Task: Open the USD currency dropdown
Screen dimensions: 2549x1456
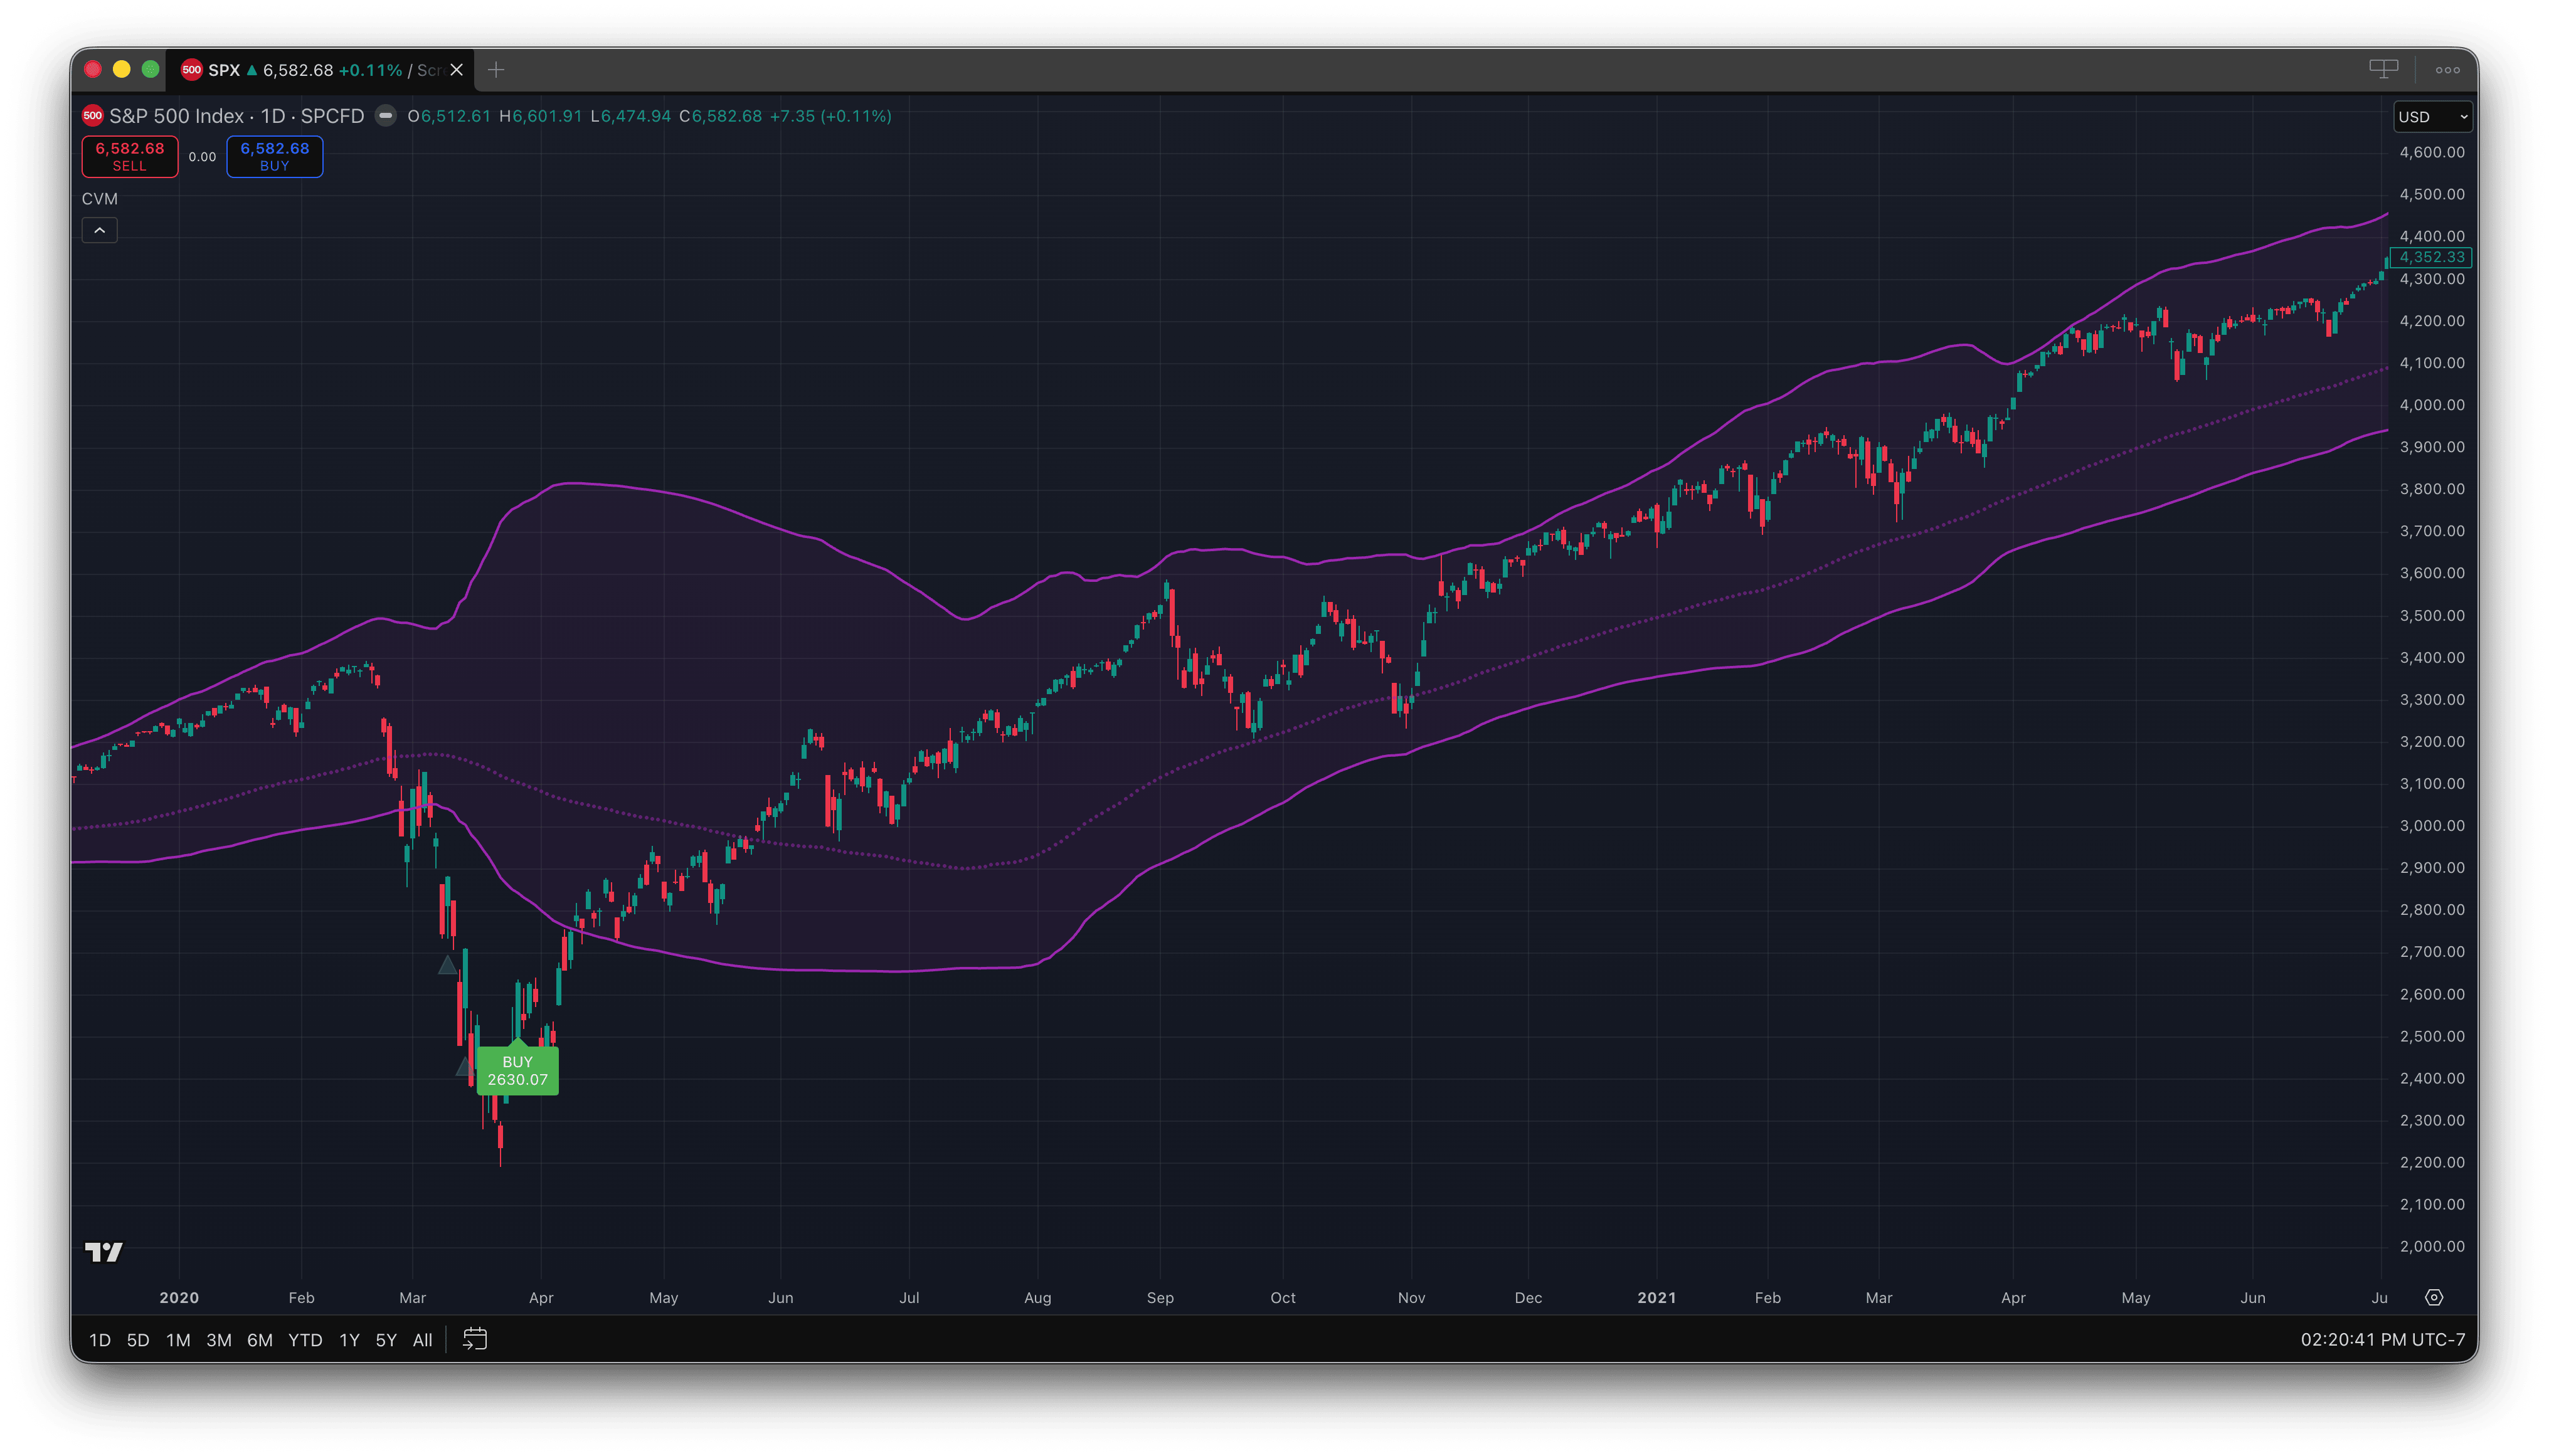Action: pos(2432,117)
